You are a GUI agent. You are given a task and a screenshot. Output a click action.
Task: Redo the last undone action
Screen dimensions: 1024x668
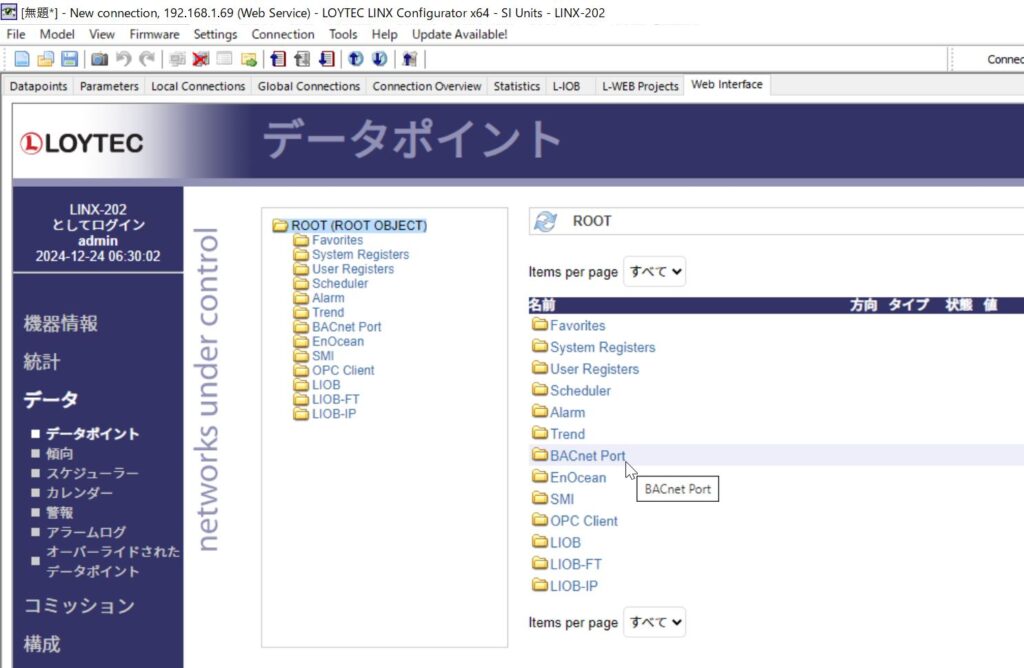pos(146,58)
